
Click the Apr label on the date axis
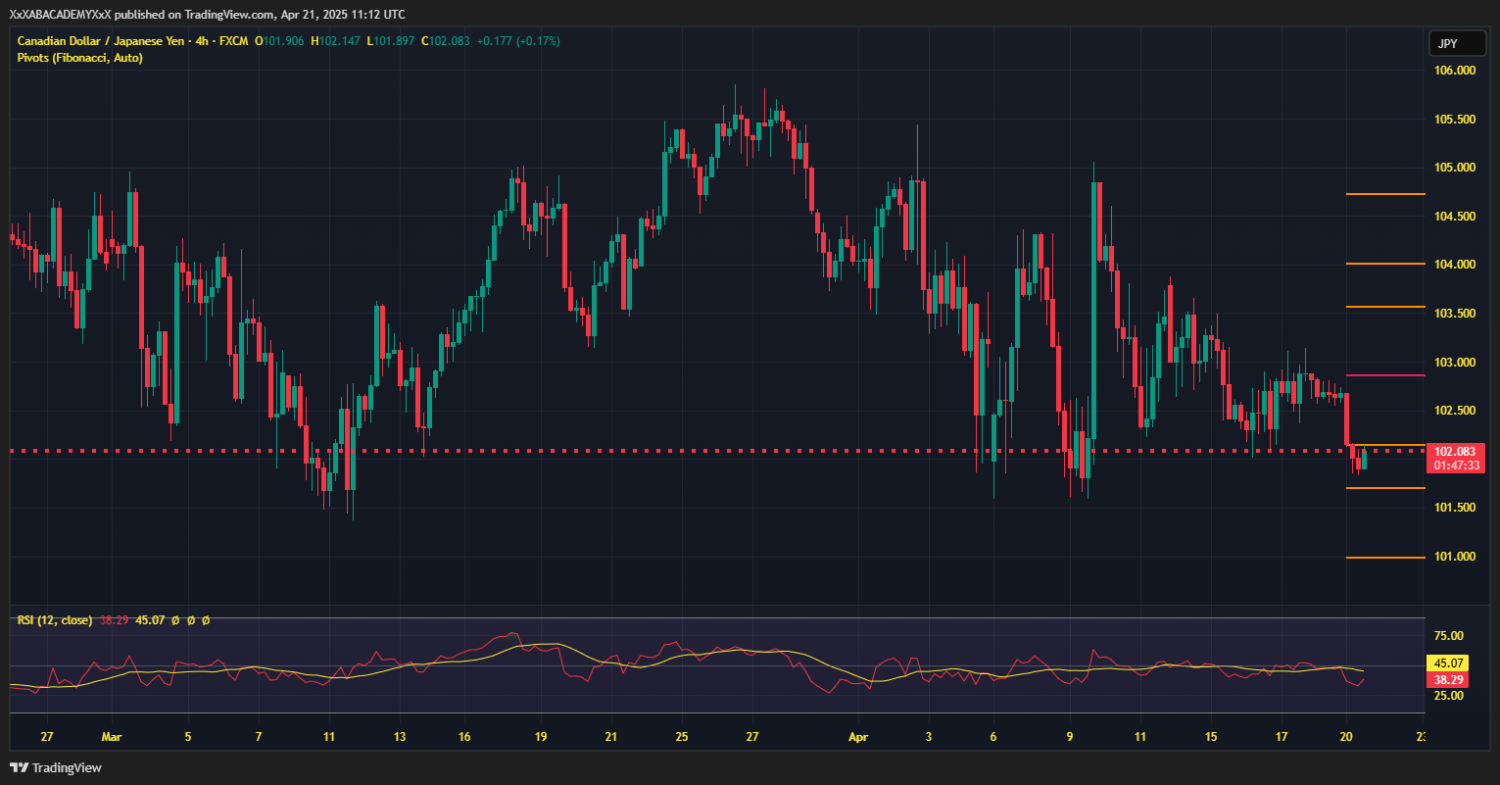coord(857,737)
